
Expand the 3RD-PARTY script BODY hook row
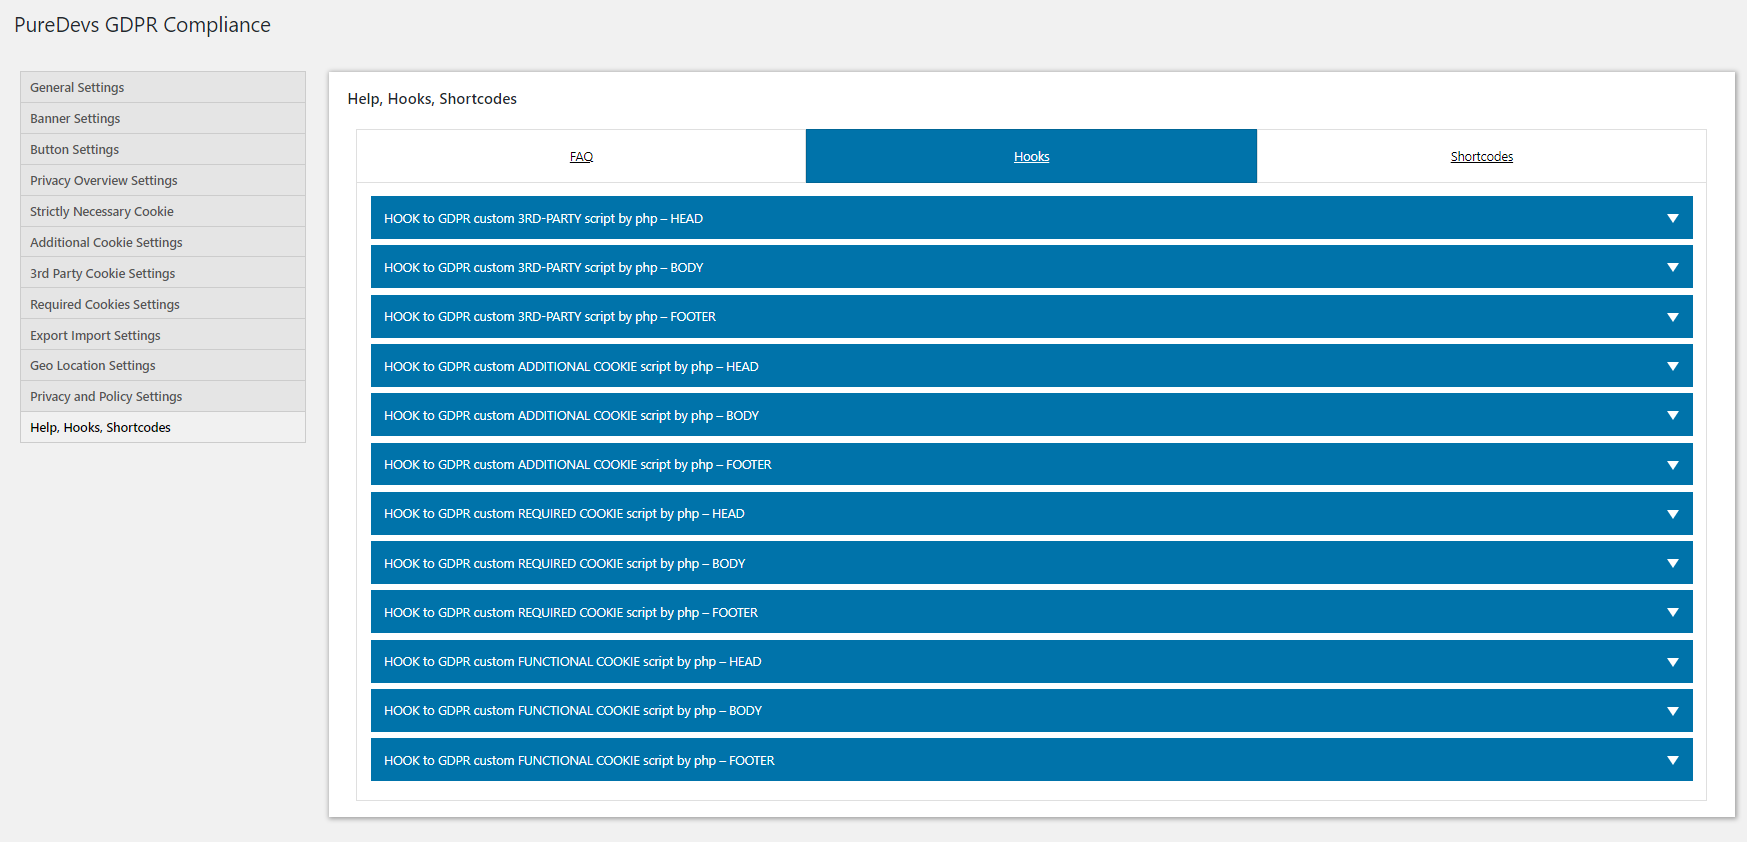click(x=1030, y=267)
